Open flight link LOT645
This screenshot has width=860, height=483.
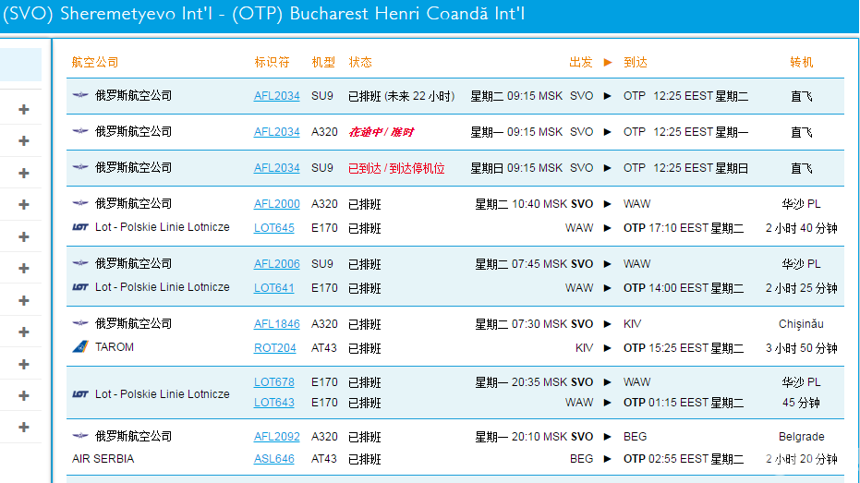274,228
